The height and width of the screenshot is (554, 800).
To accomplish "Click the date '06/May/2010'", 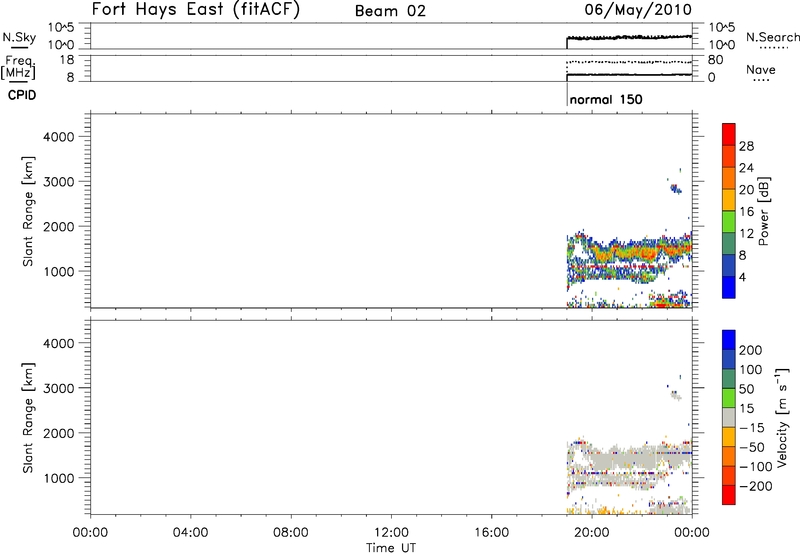I will click(x=638, y=9).
